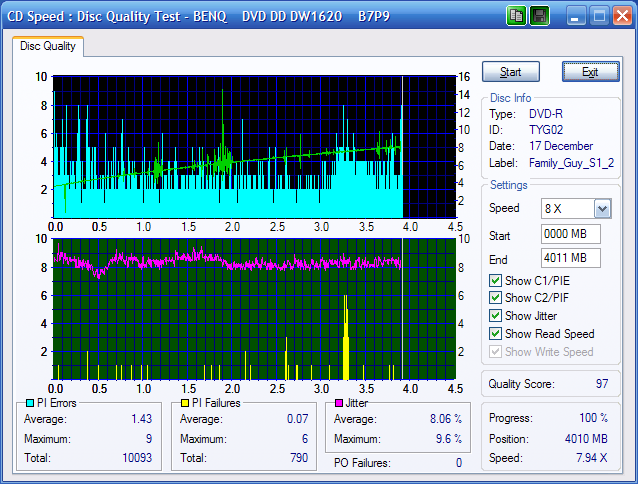
Task: Click the save floppy disk icon
Action: pyautogui.click(x=539, y=16)
